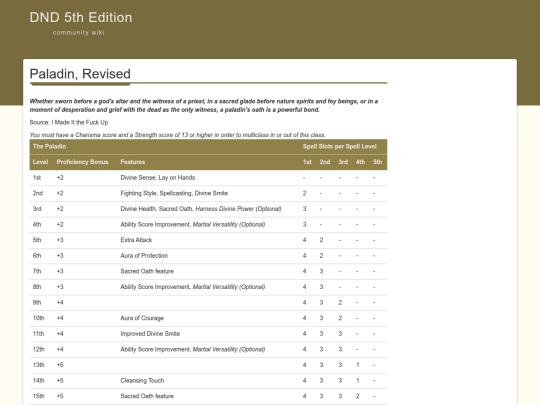Click +3 proficiency bonus in 6th row
Image resolution: width=540 pixels, height=405 pixels.
[60, 256]
